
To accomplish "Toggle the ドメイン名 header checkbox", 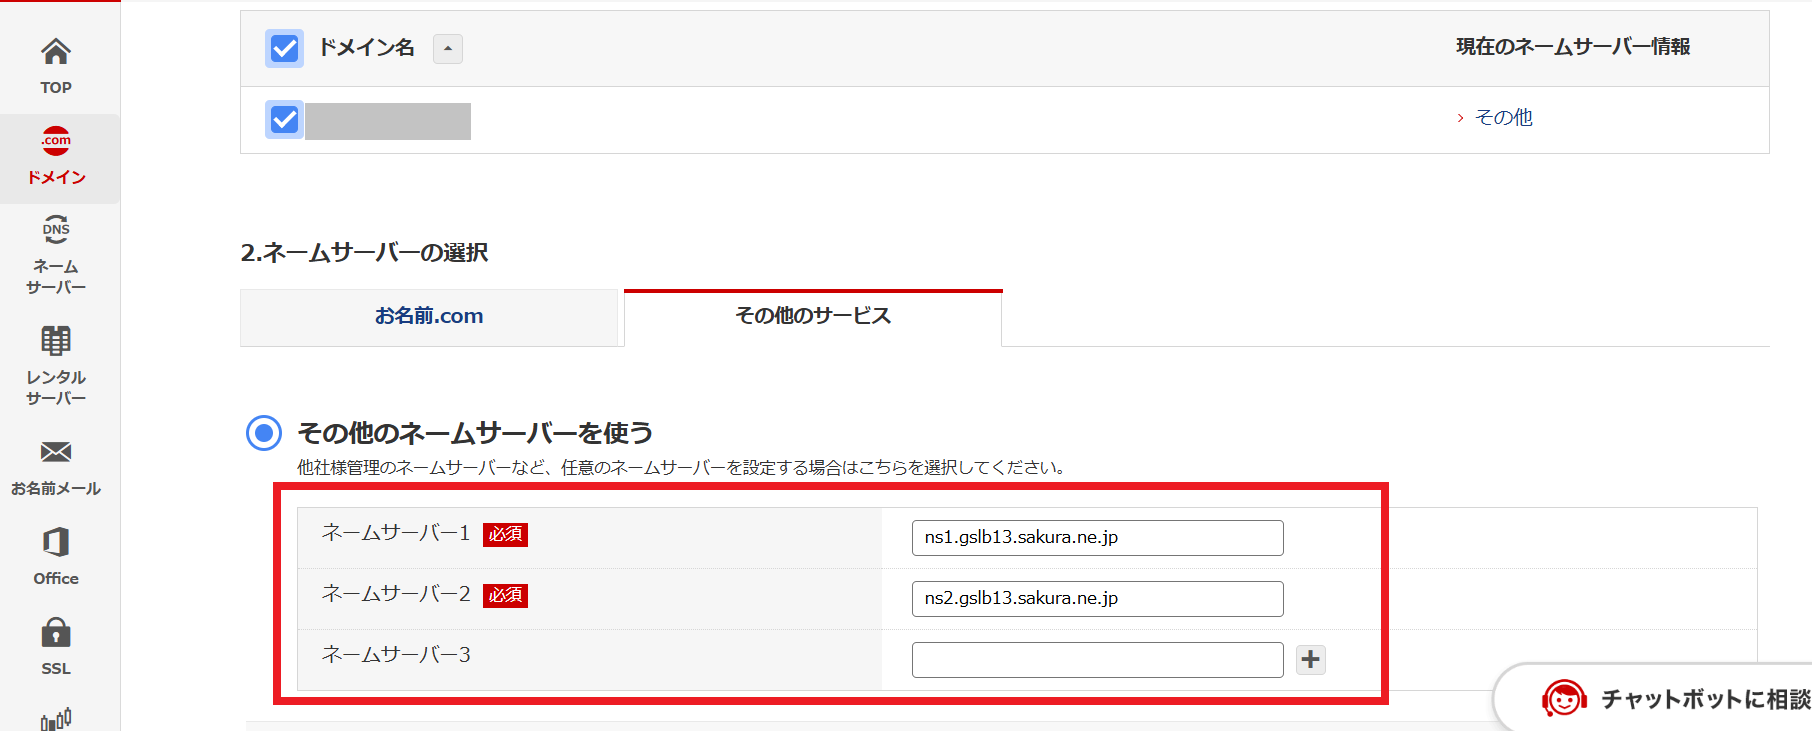I will tap(284, 48).
